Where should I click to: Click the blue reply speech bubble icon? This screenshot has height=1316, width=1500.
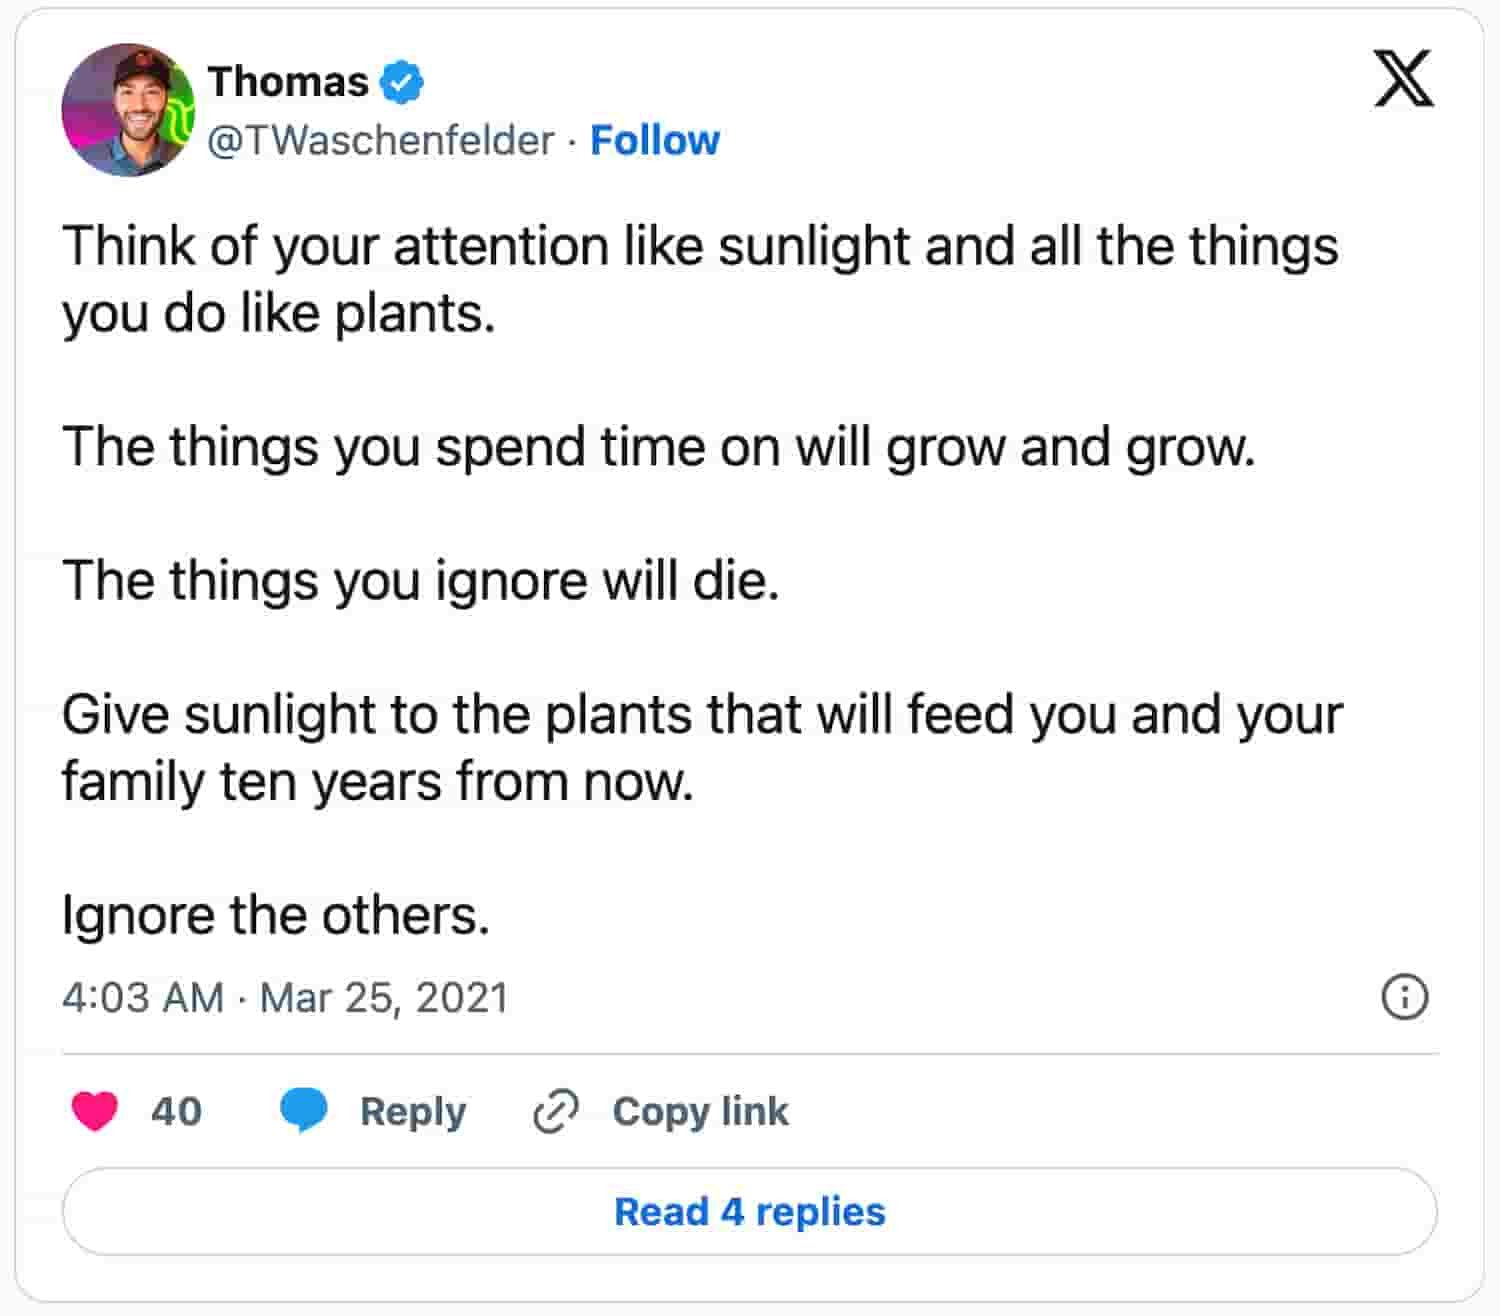click(x=304, y=1111)
